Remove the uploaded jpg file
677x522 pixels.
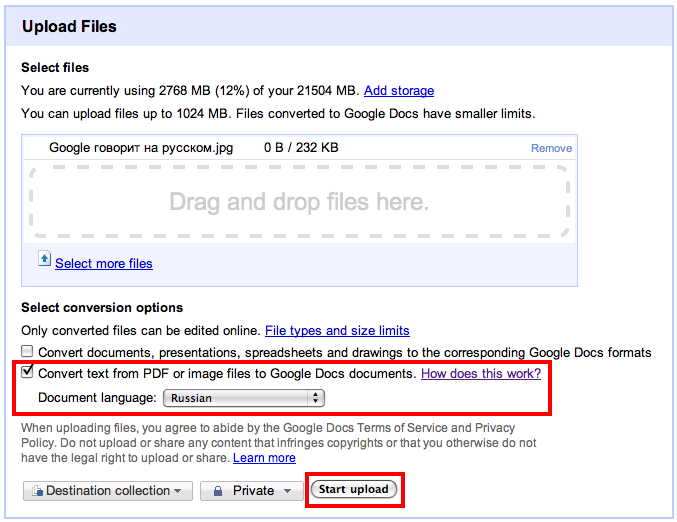pyautogui.click(x=551, y=148)
